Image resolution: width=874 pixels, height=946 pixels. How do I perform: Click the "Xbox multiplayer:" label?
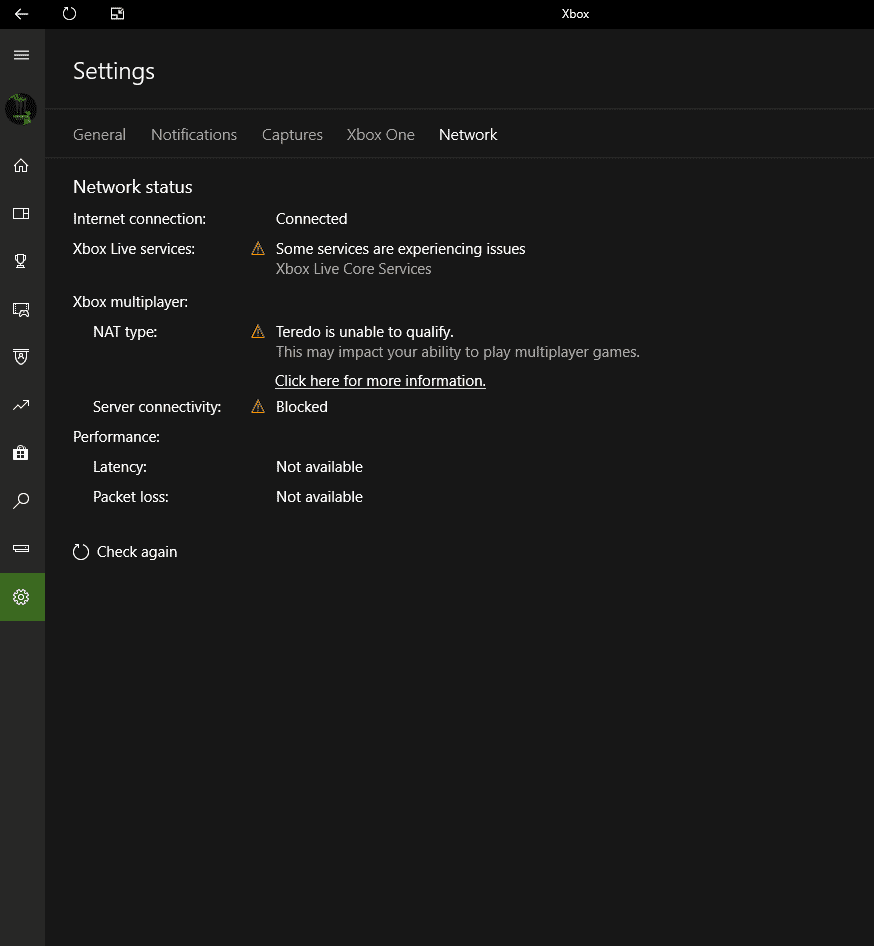(x=130, y=302)
